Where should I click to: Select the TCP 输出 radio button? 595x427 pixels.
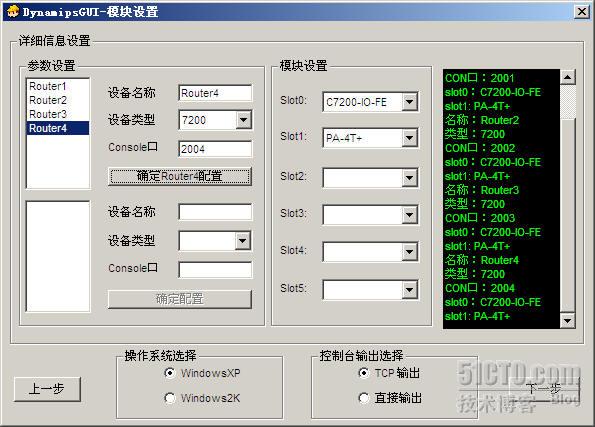click(364, 373)
